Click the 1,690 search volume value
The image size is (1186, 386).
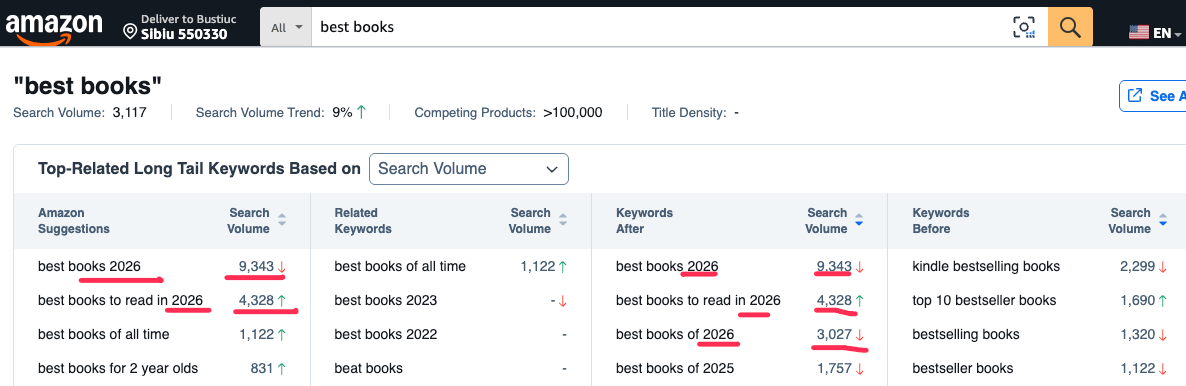[x=1137, y=300]
